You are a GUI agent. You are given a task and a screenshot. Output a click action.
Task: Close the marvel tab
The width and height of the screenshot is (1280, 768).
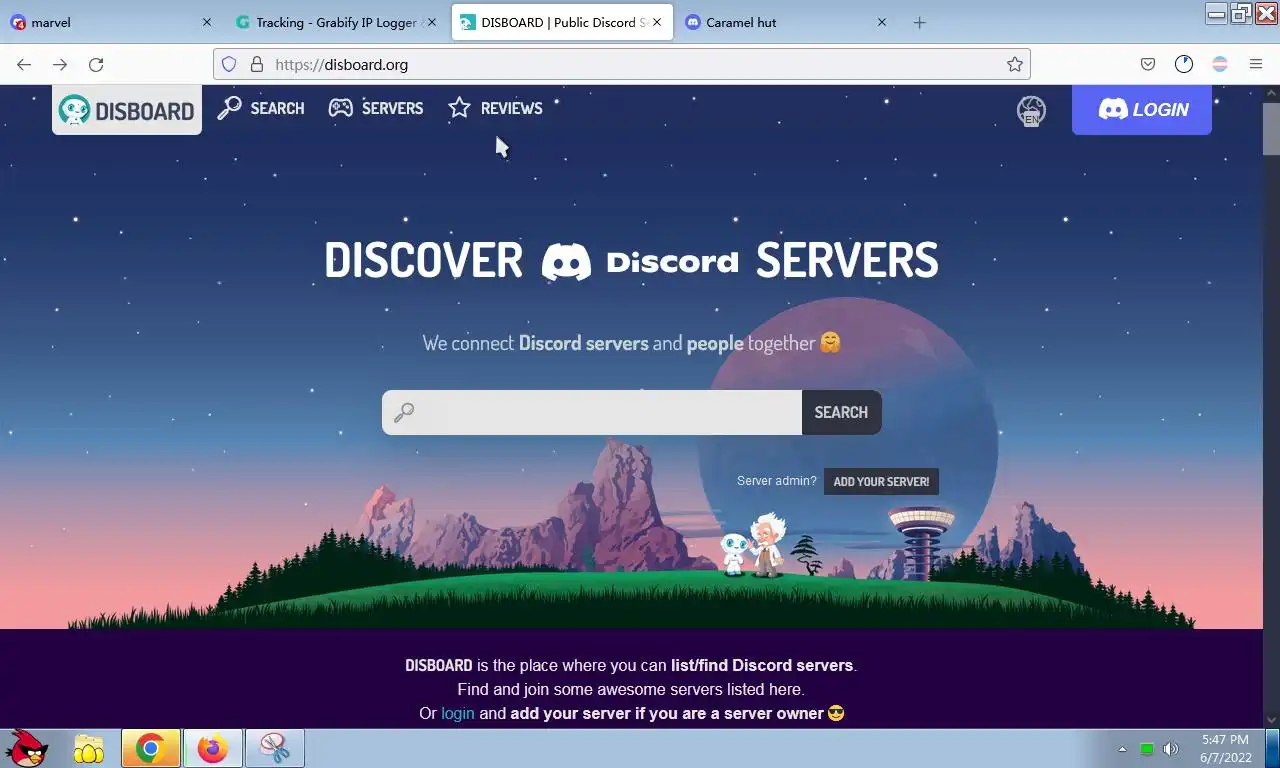coord(207,22)
